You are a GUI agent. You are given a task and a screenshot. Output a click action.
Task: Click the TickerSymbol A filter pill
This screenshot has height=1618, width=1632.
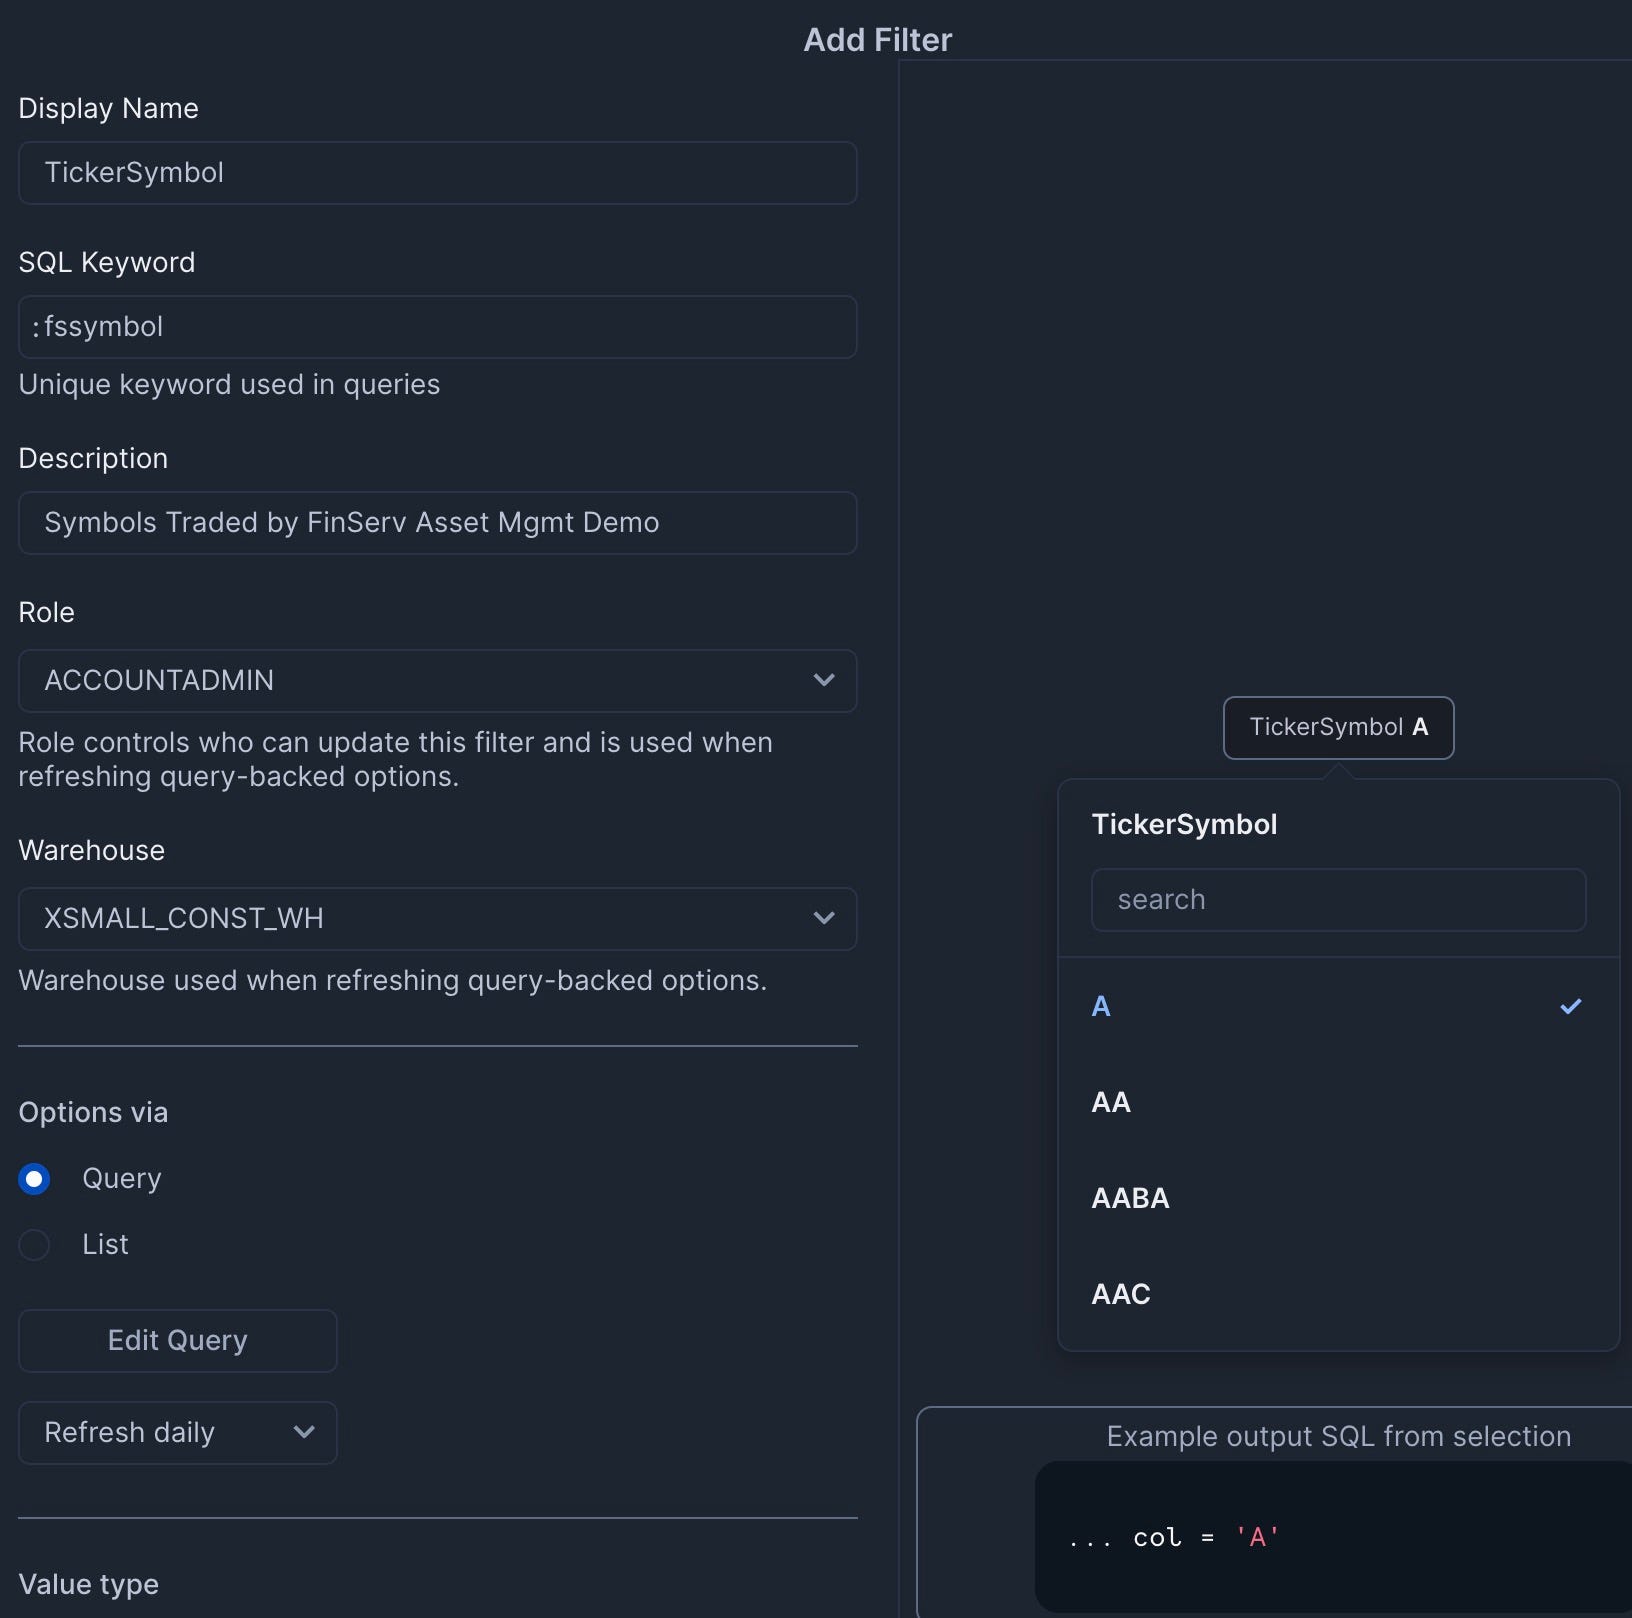[x=1338, y=728]
